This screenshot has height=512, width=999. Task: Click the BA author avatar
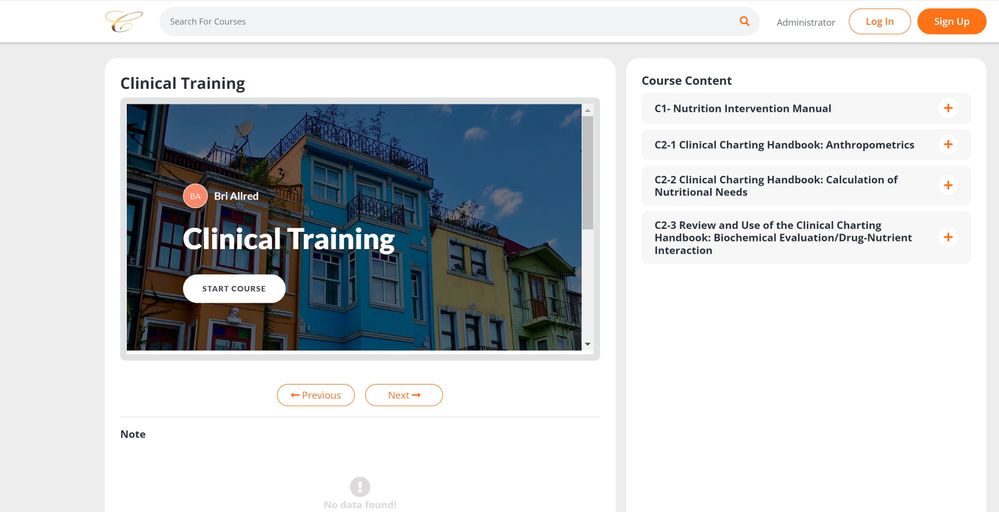point(195,196)
